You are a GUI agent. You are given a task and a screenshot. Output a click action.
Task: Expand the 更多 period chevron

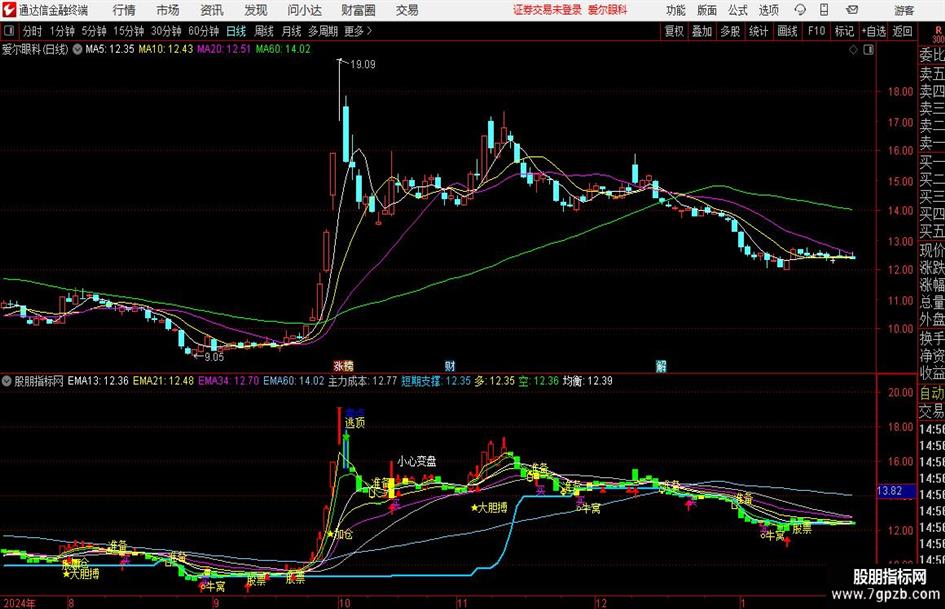(x=369, y=31)
